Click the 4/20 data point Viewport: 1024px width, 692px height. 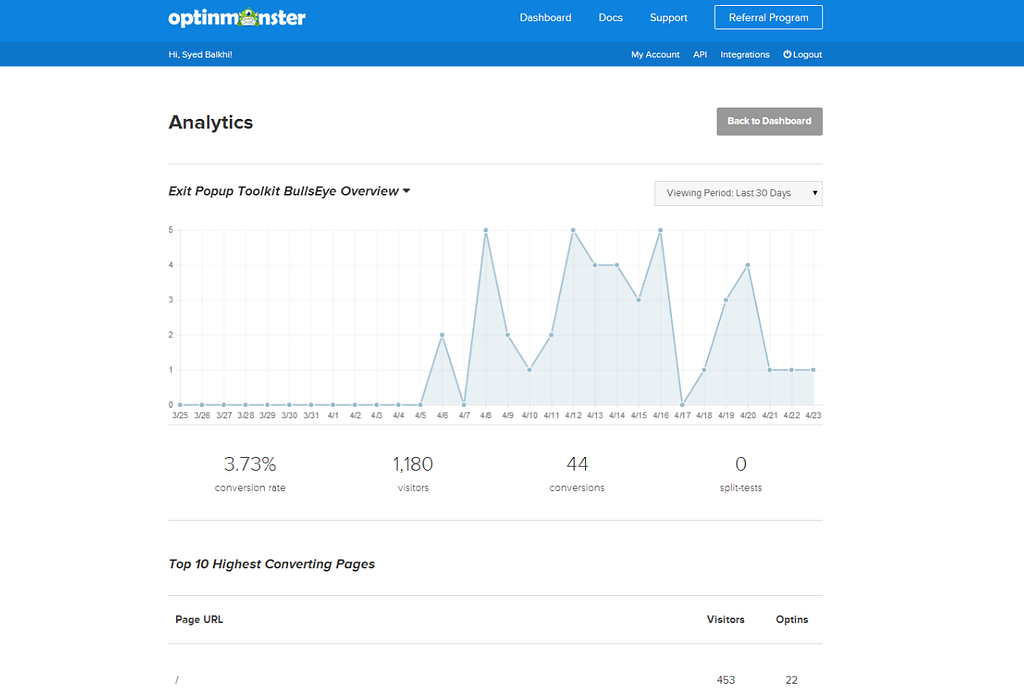click(748, 266)
